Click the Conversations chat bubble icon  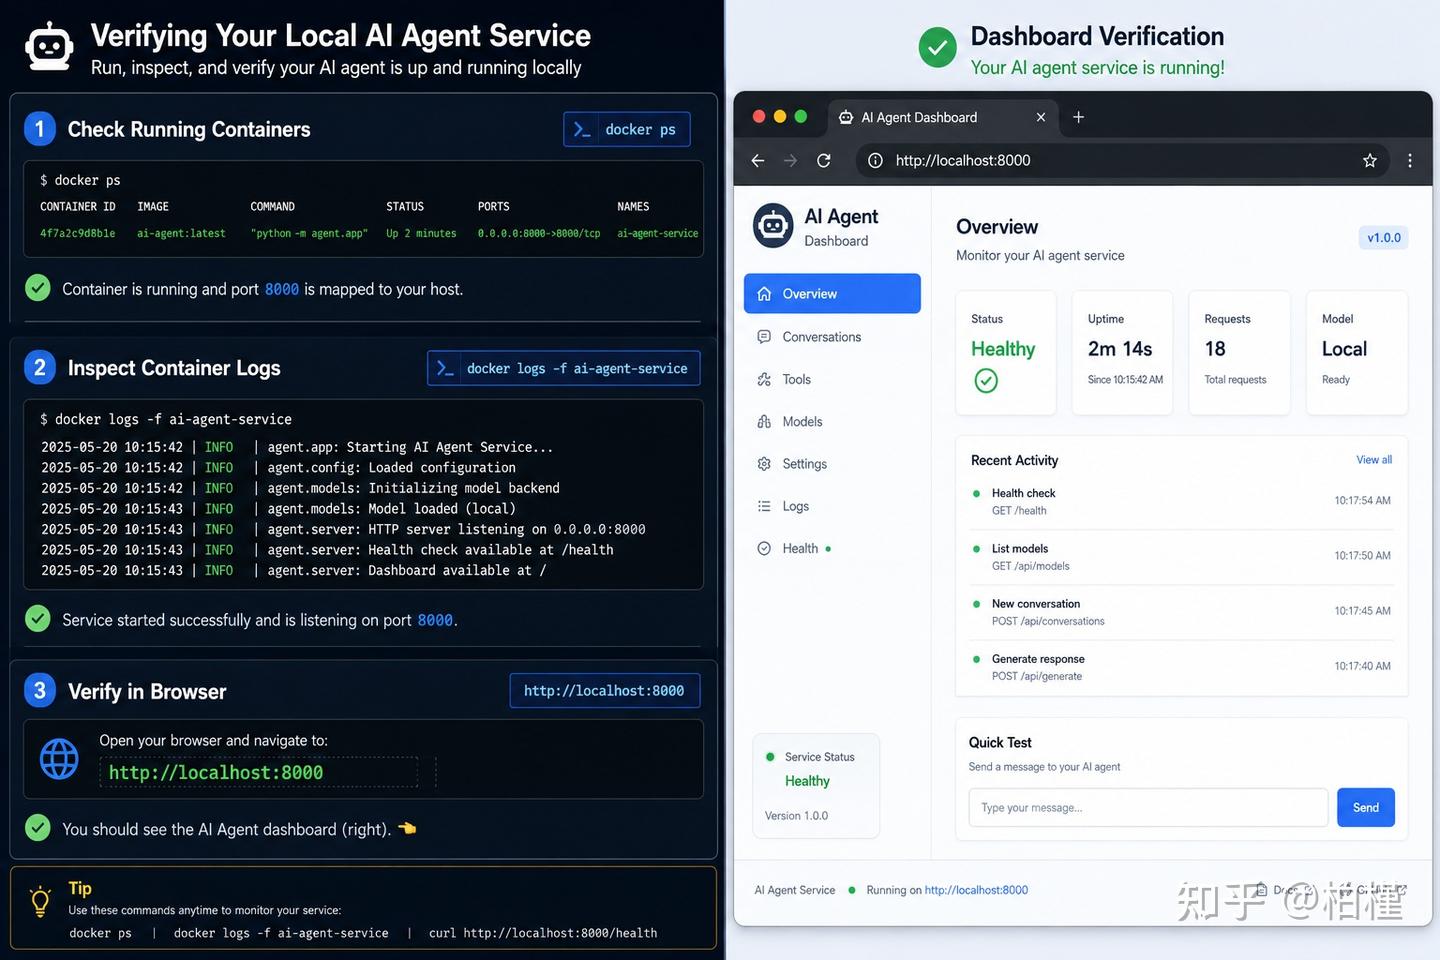[764, 337]
